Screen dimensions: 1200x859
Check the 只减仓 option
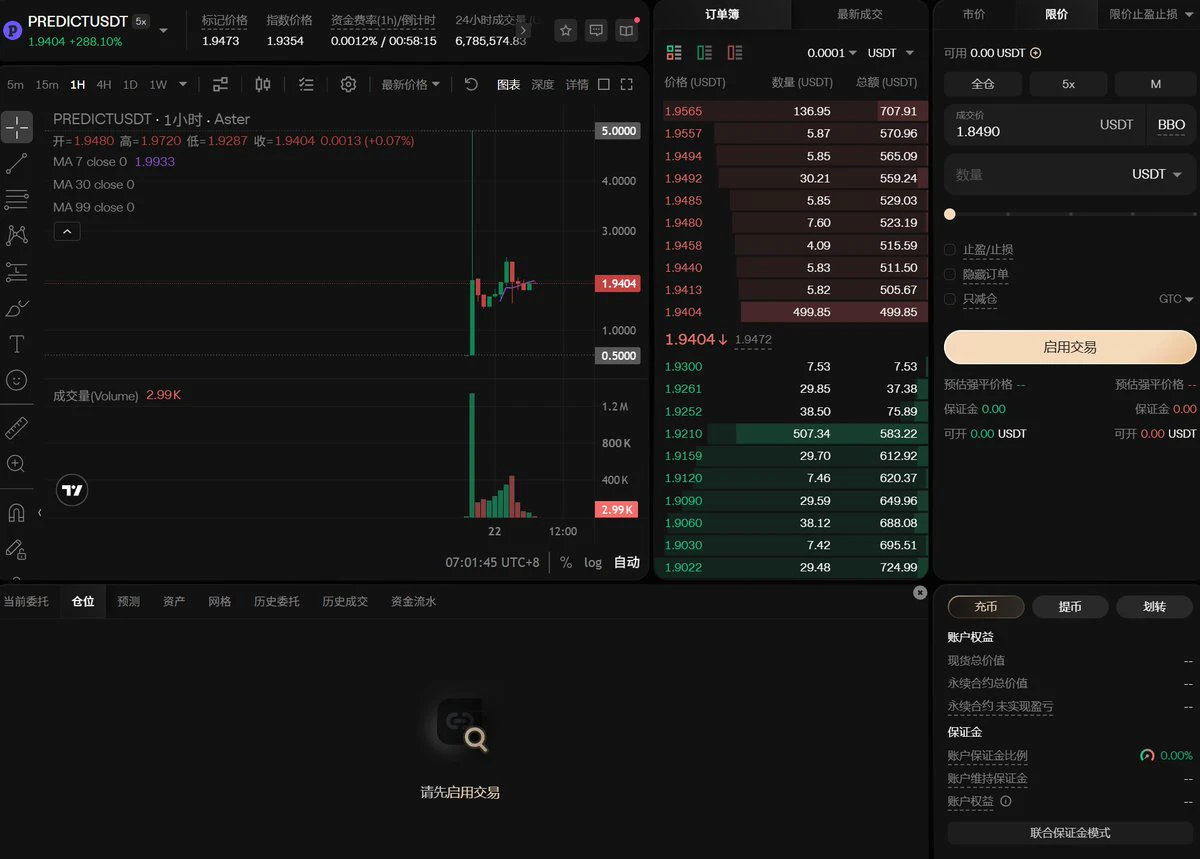tap(950, 299)
